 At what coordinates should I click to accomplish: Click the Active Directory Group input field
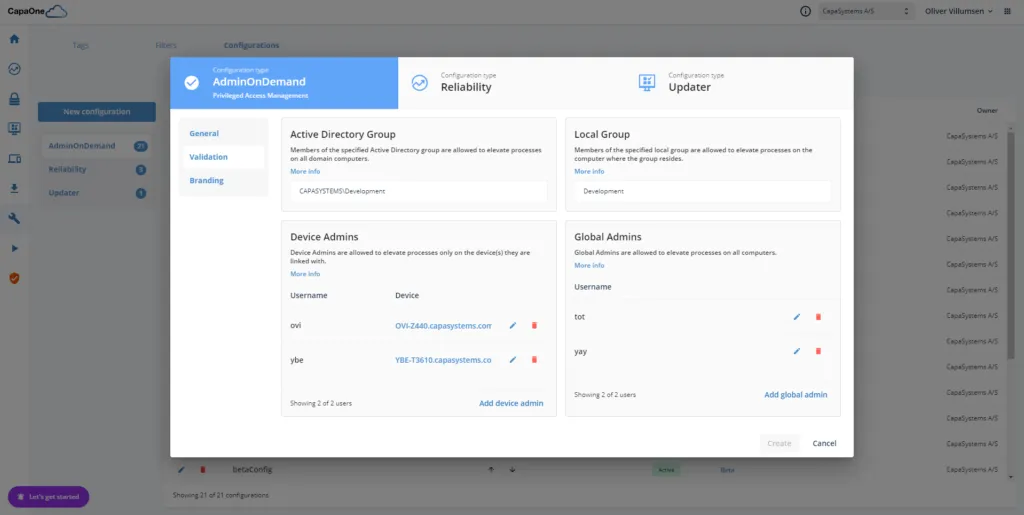point(418,192)
